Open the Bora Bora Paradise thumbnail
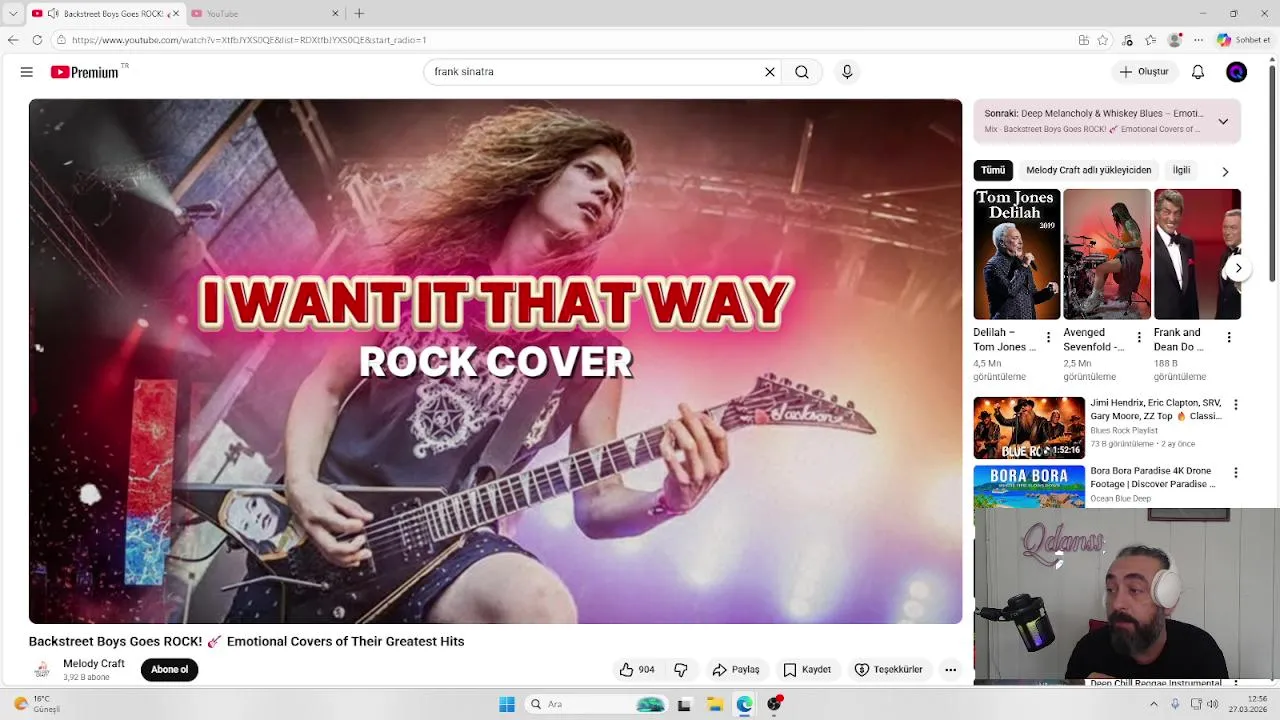 (x=1029, y=487)
